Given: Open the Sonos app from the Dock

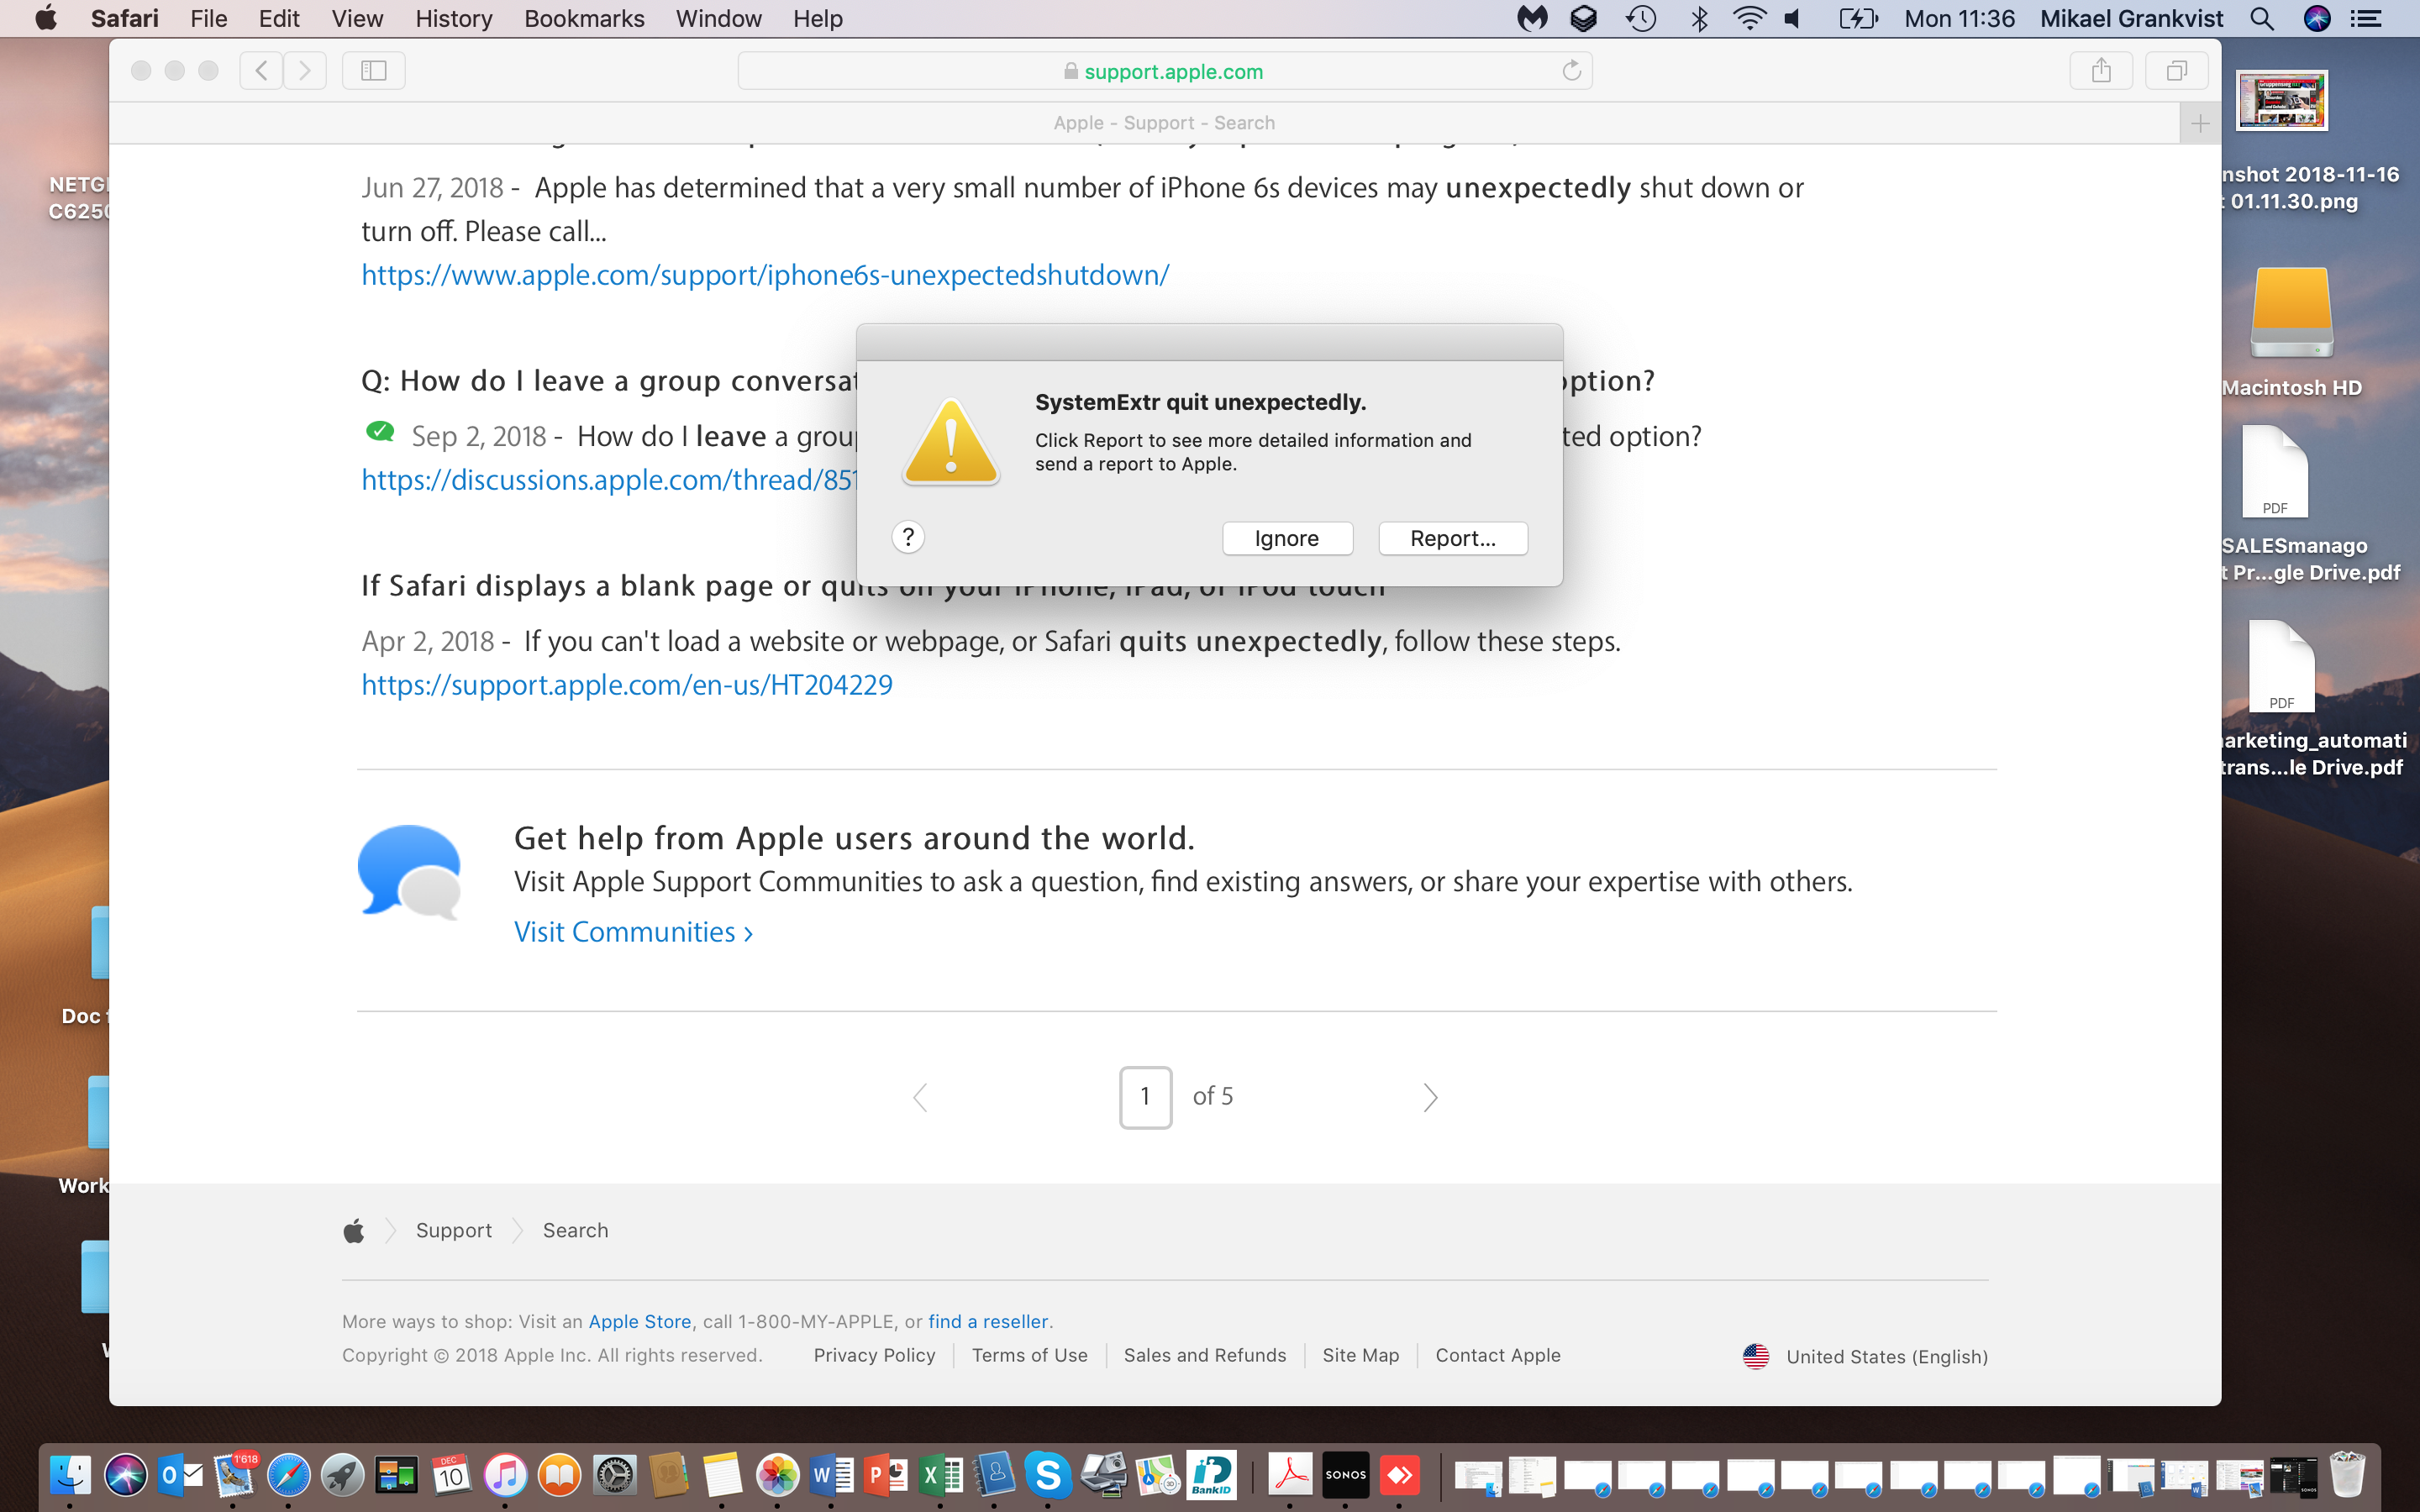Looking at the screenshot, I should 1346,1475.
